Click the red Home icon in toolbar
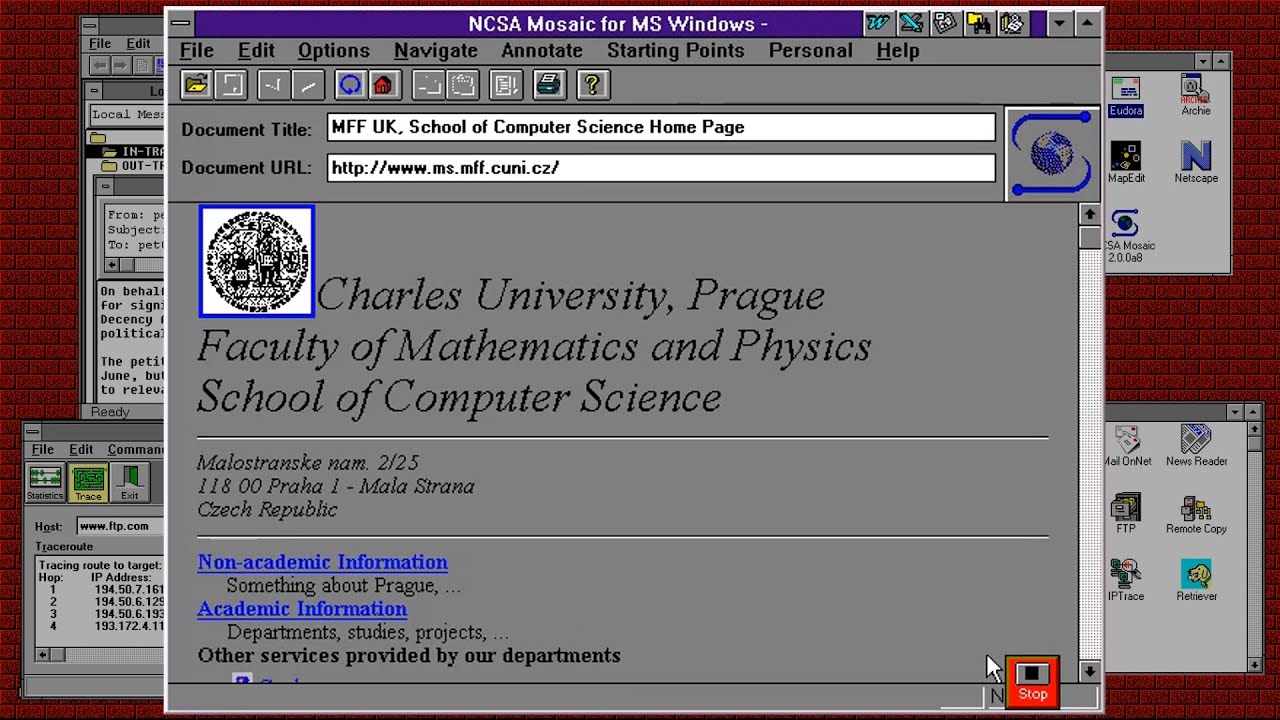Screen dimensions: 1280x720 383,85
